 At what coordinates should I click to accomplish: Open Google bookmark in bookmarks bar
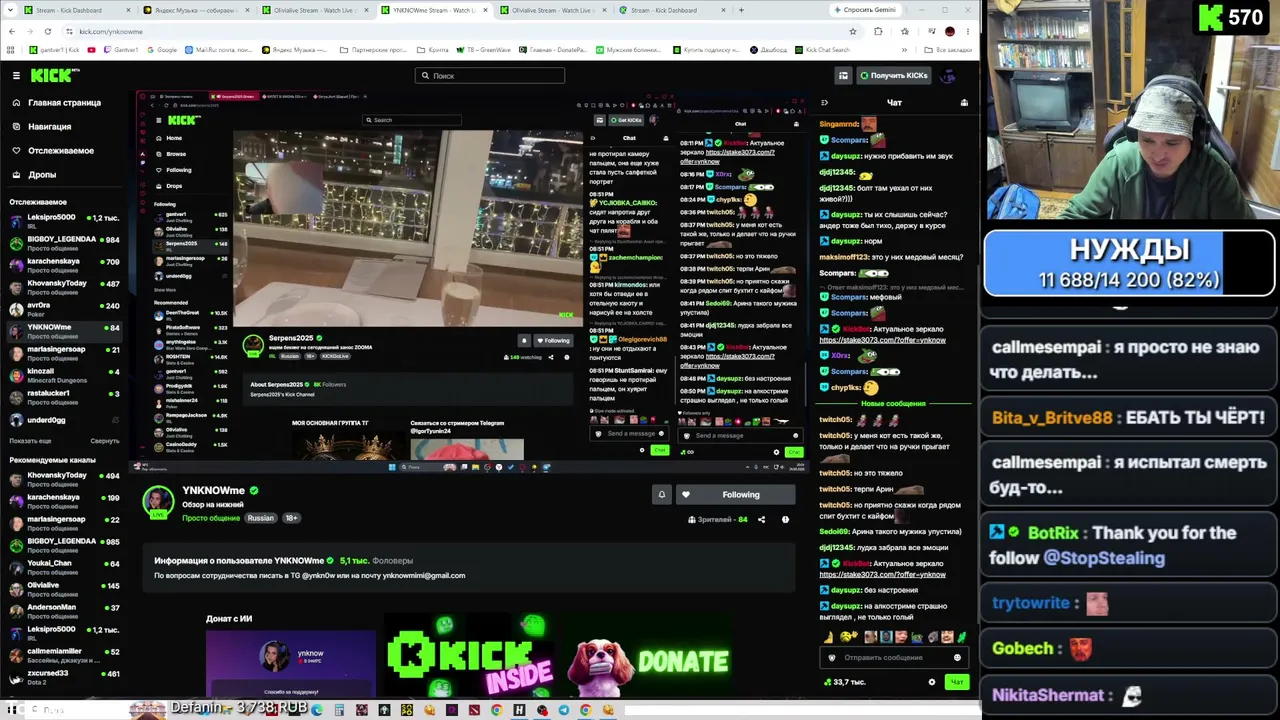(x=162, y=50)
